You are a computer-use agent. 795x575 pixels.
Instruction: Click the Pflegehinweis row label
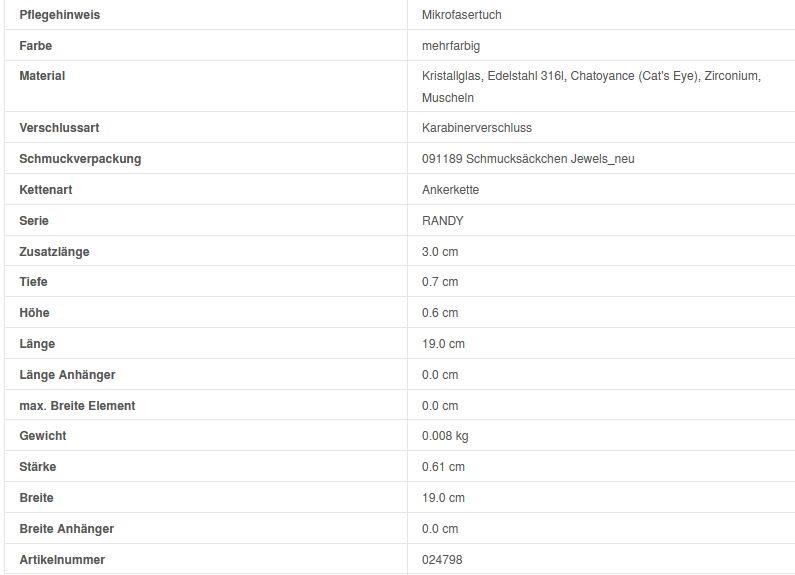pyautogui.click(x=60, y=15)
